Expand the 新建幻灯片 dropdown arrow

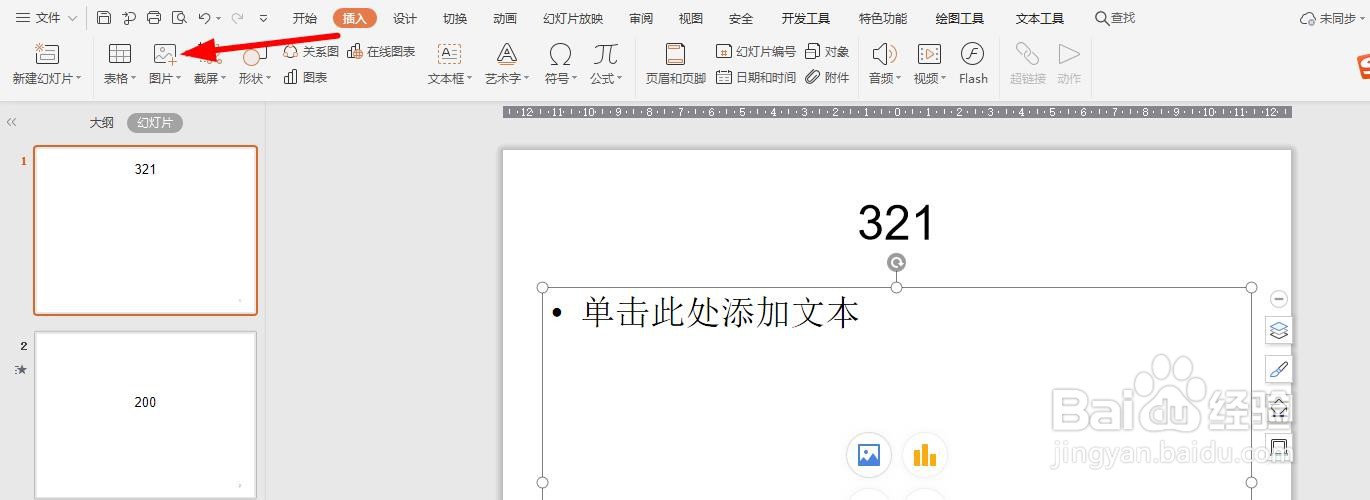[x=80, y=79]
